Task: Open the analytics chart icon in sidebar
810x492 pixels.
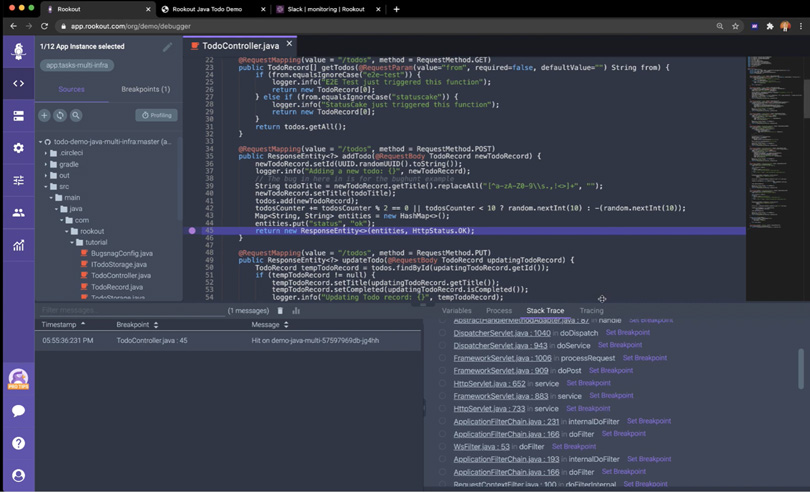Action: 19,245
